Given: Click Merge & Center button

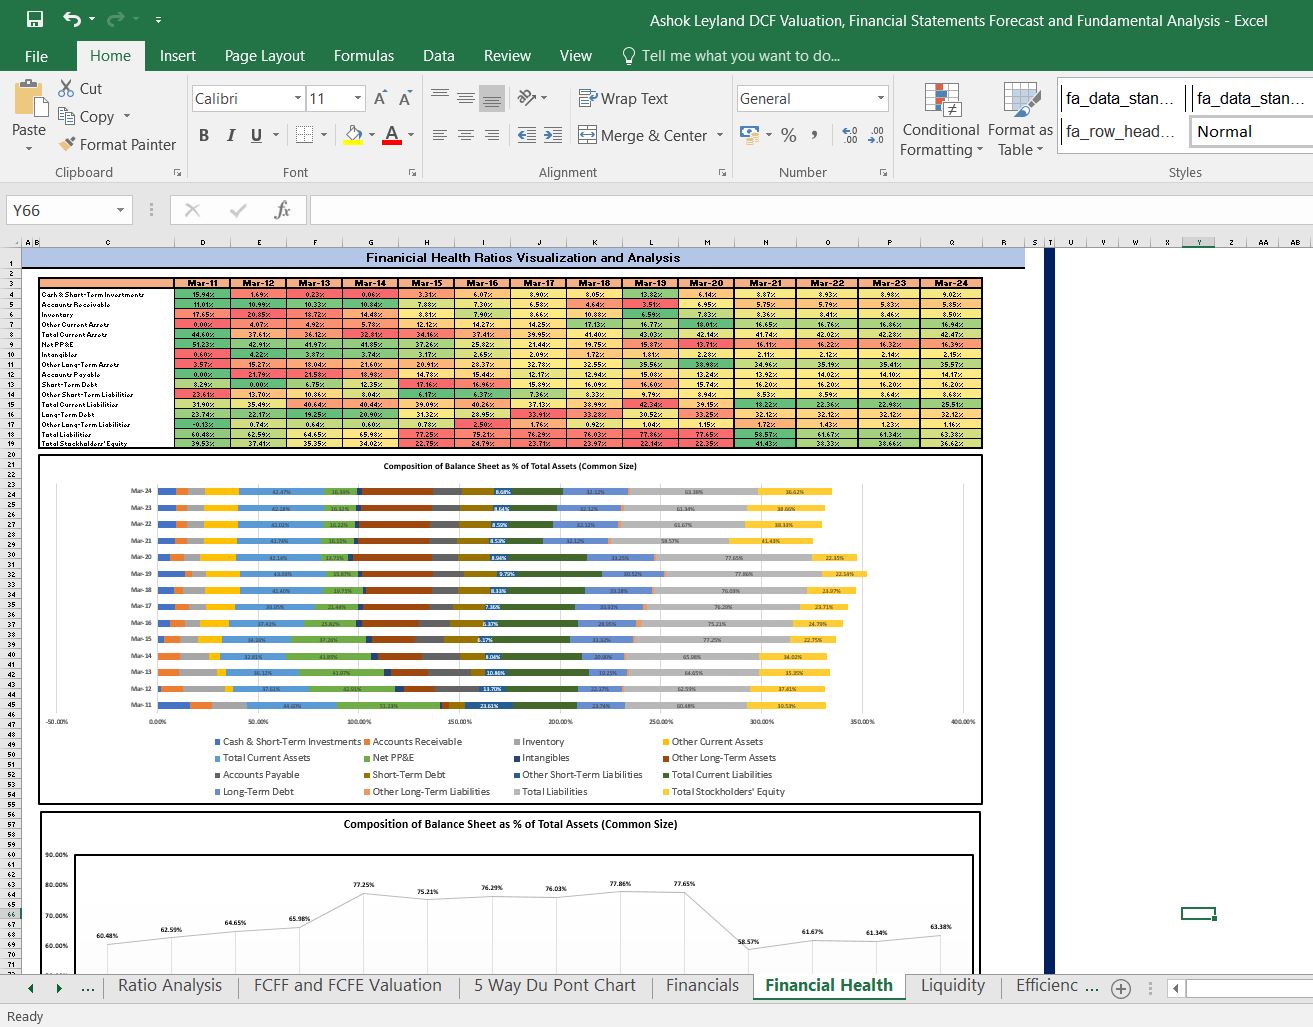Looking at the screenshot, I should click(643, 135).
